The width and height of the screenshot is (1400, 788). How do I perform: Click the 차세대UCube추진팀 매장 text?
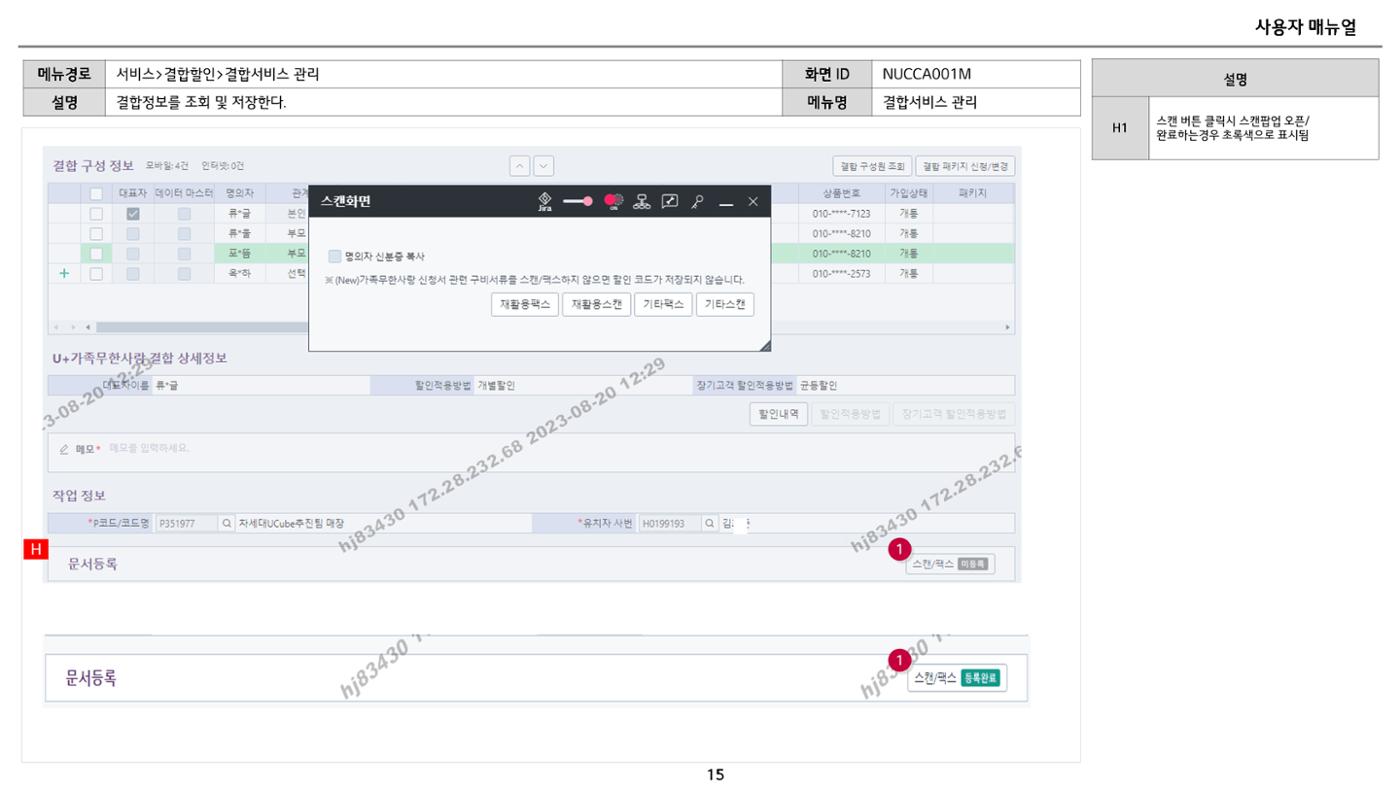[x=290, y=523]
